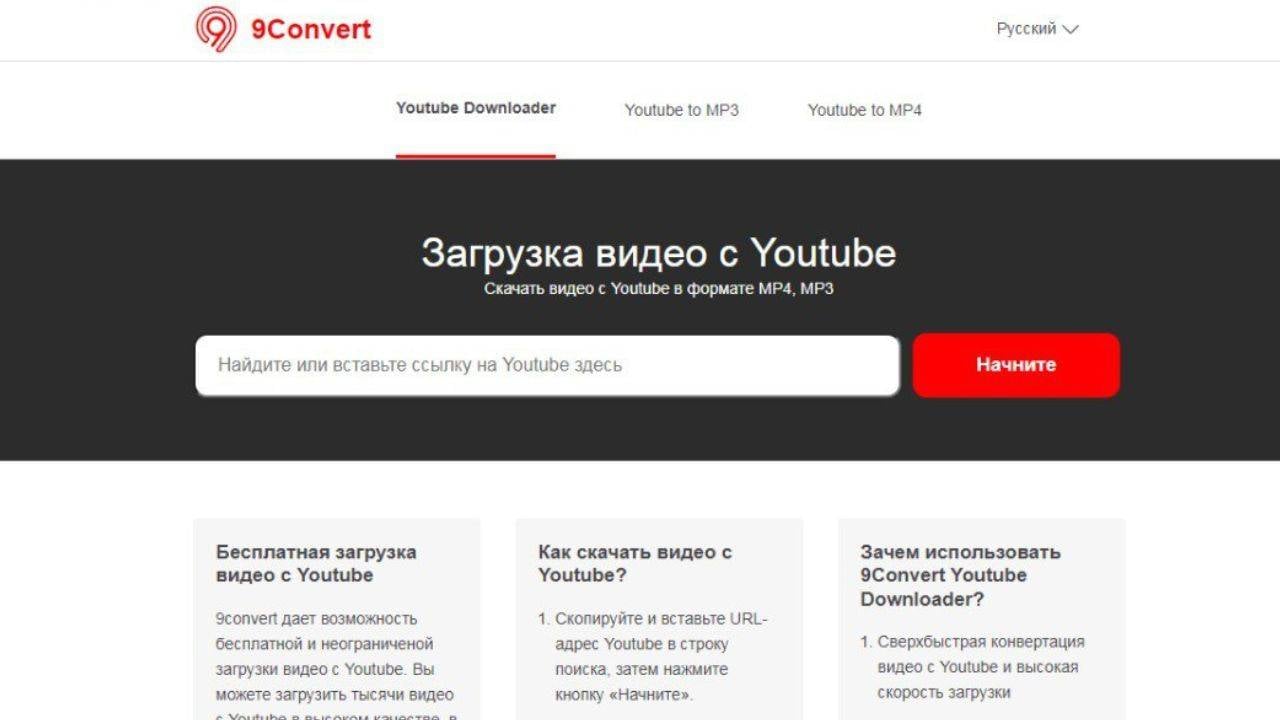
Task: Click the chevron next to Русский
Action: click(x=1070, y=30)
